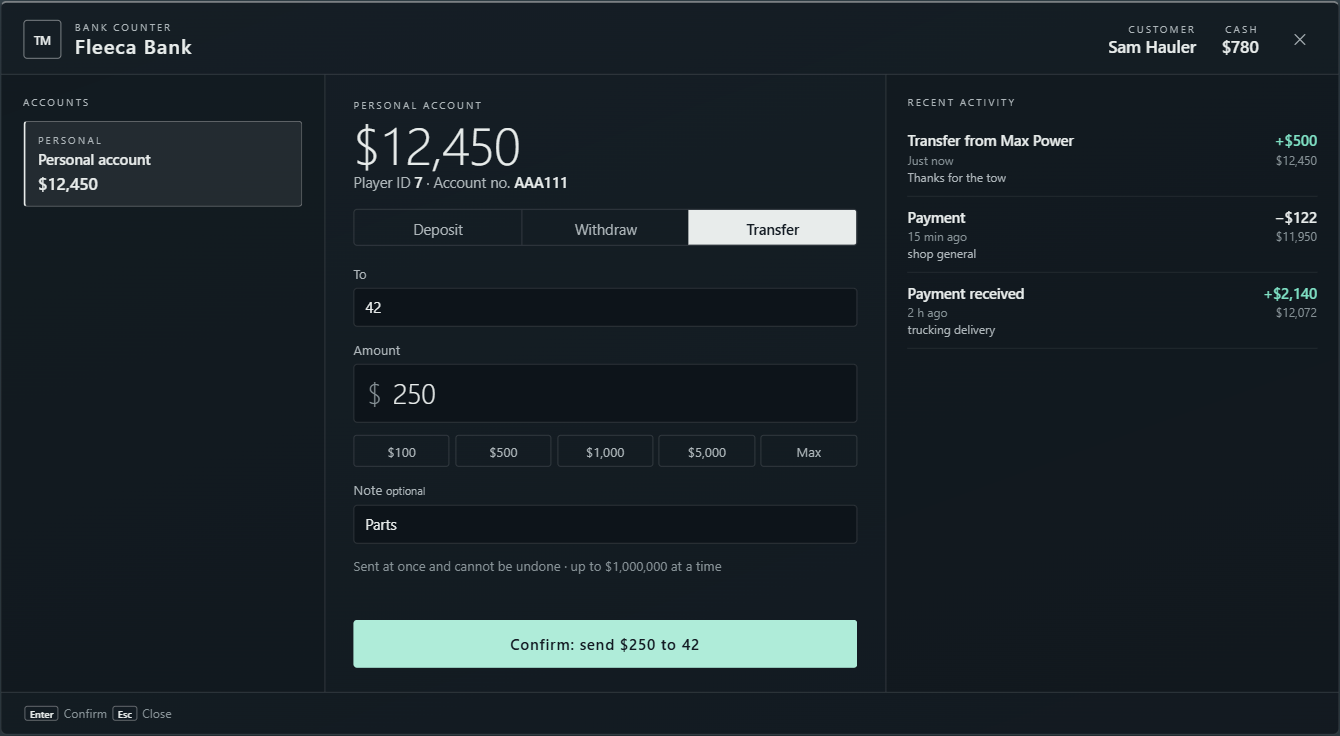
Task: Click the +$2,140 transaction amount
Action: [1290, 294]
